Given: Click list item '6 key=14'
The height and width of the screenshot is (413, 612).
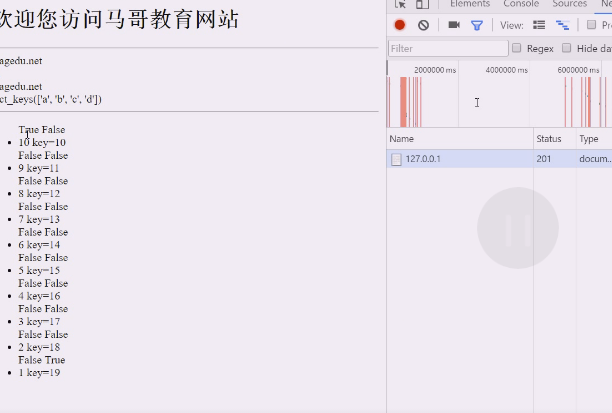Looking at the screenshot, I should 39,245.
